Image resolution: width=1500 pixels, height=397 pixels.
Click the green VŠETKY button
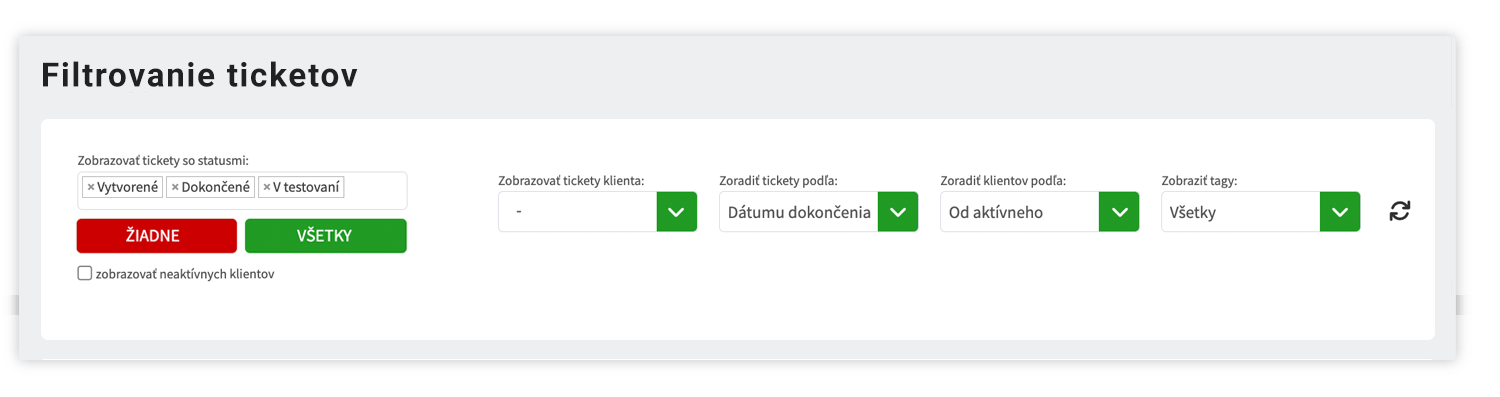pos(326,236)
